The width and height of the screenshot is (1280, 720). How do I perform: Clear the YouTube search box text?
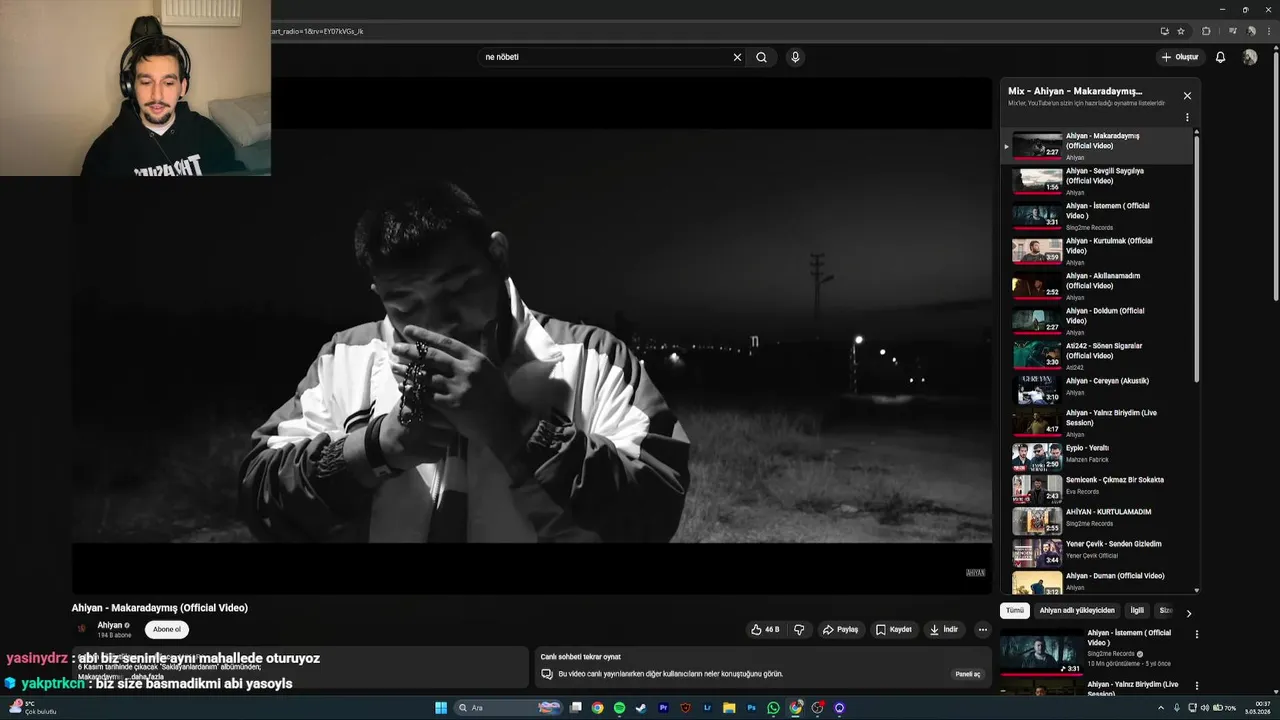point(737,57)
